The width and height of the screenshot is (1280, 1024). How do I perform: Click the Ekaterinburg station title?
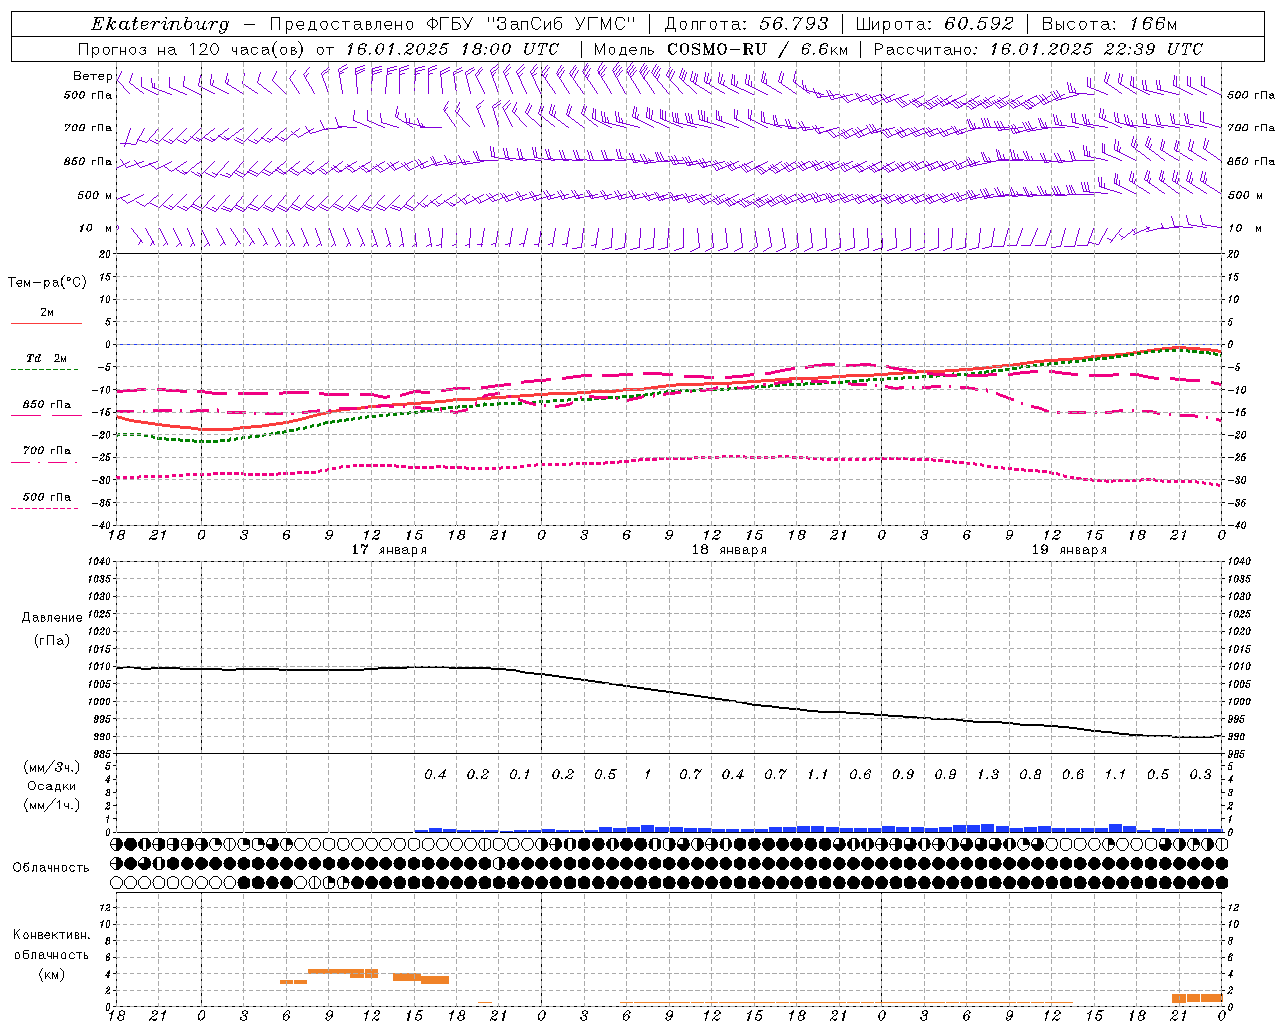(x=160, y=24)
